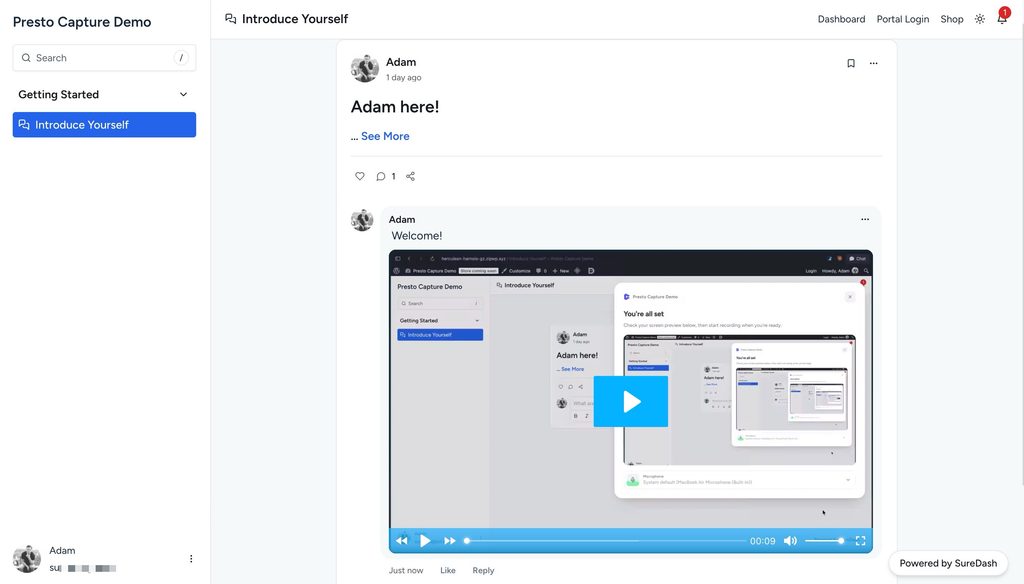Click the search magnifier icon
The height and width of the screenshot is (584, 1024).
click(x=26, y=58)
